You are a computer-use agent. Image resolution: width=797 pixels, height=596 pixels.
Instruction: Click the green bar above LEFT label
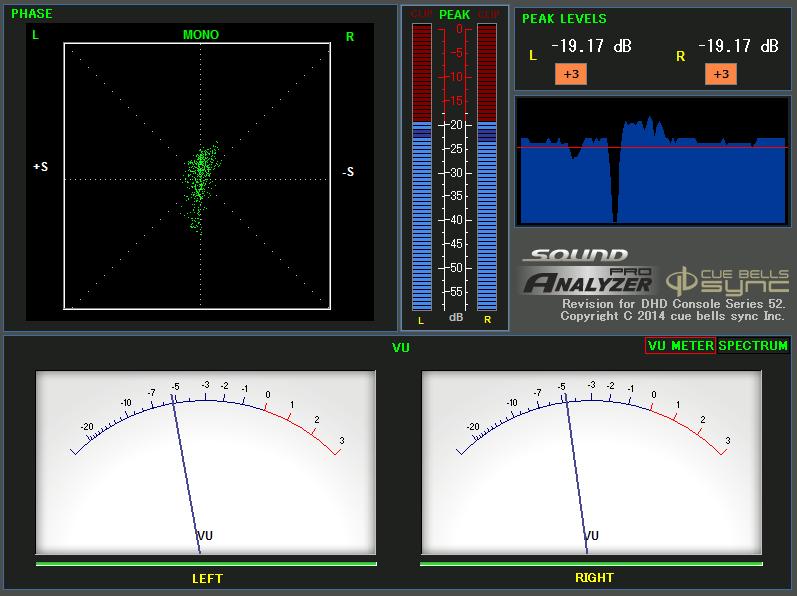pos(206,564)
